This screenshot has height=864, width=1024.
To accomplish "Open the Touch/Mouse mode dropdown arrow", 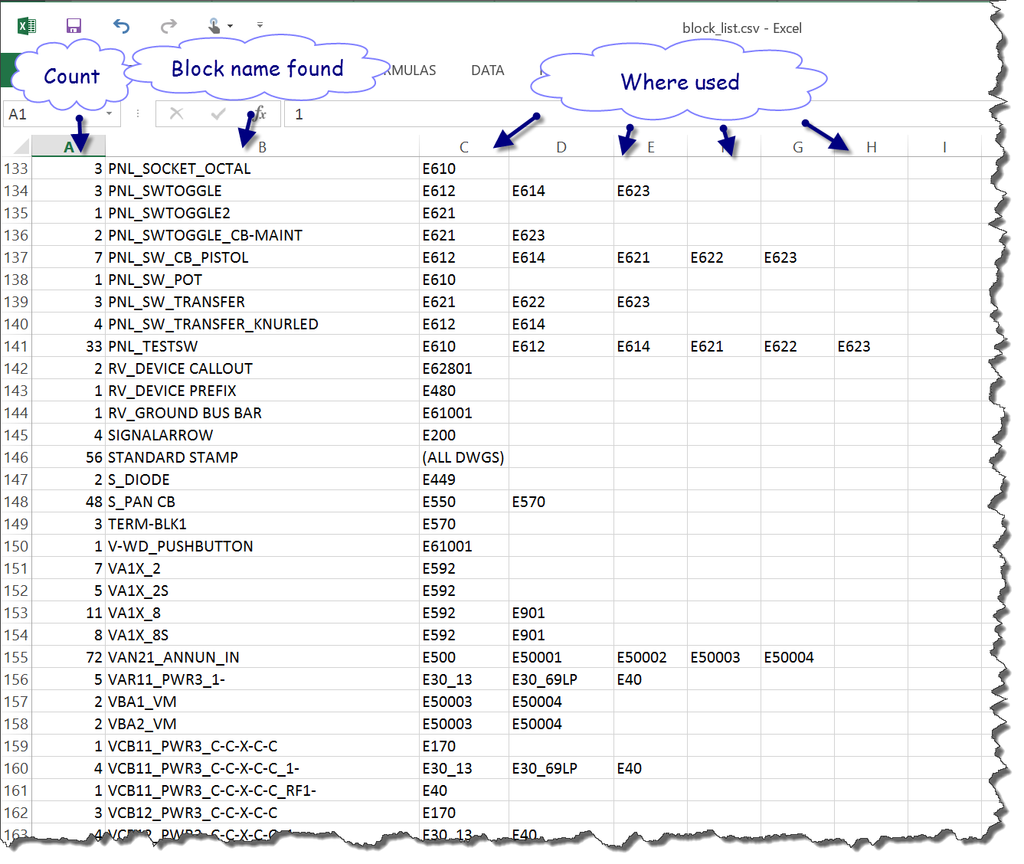I will [230, 27].
